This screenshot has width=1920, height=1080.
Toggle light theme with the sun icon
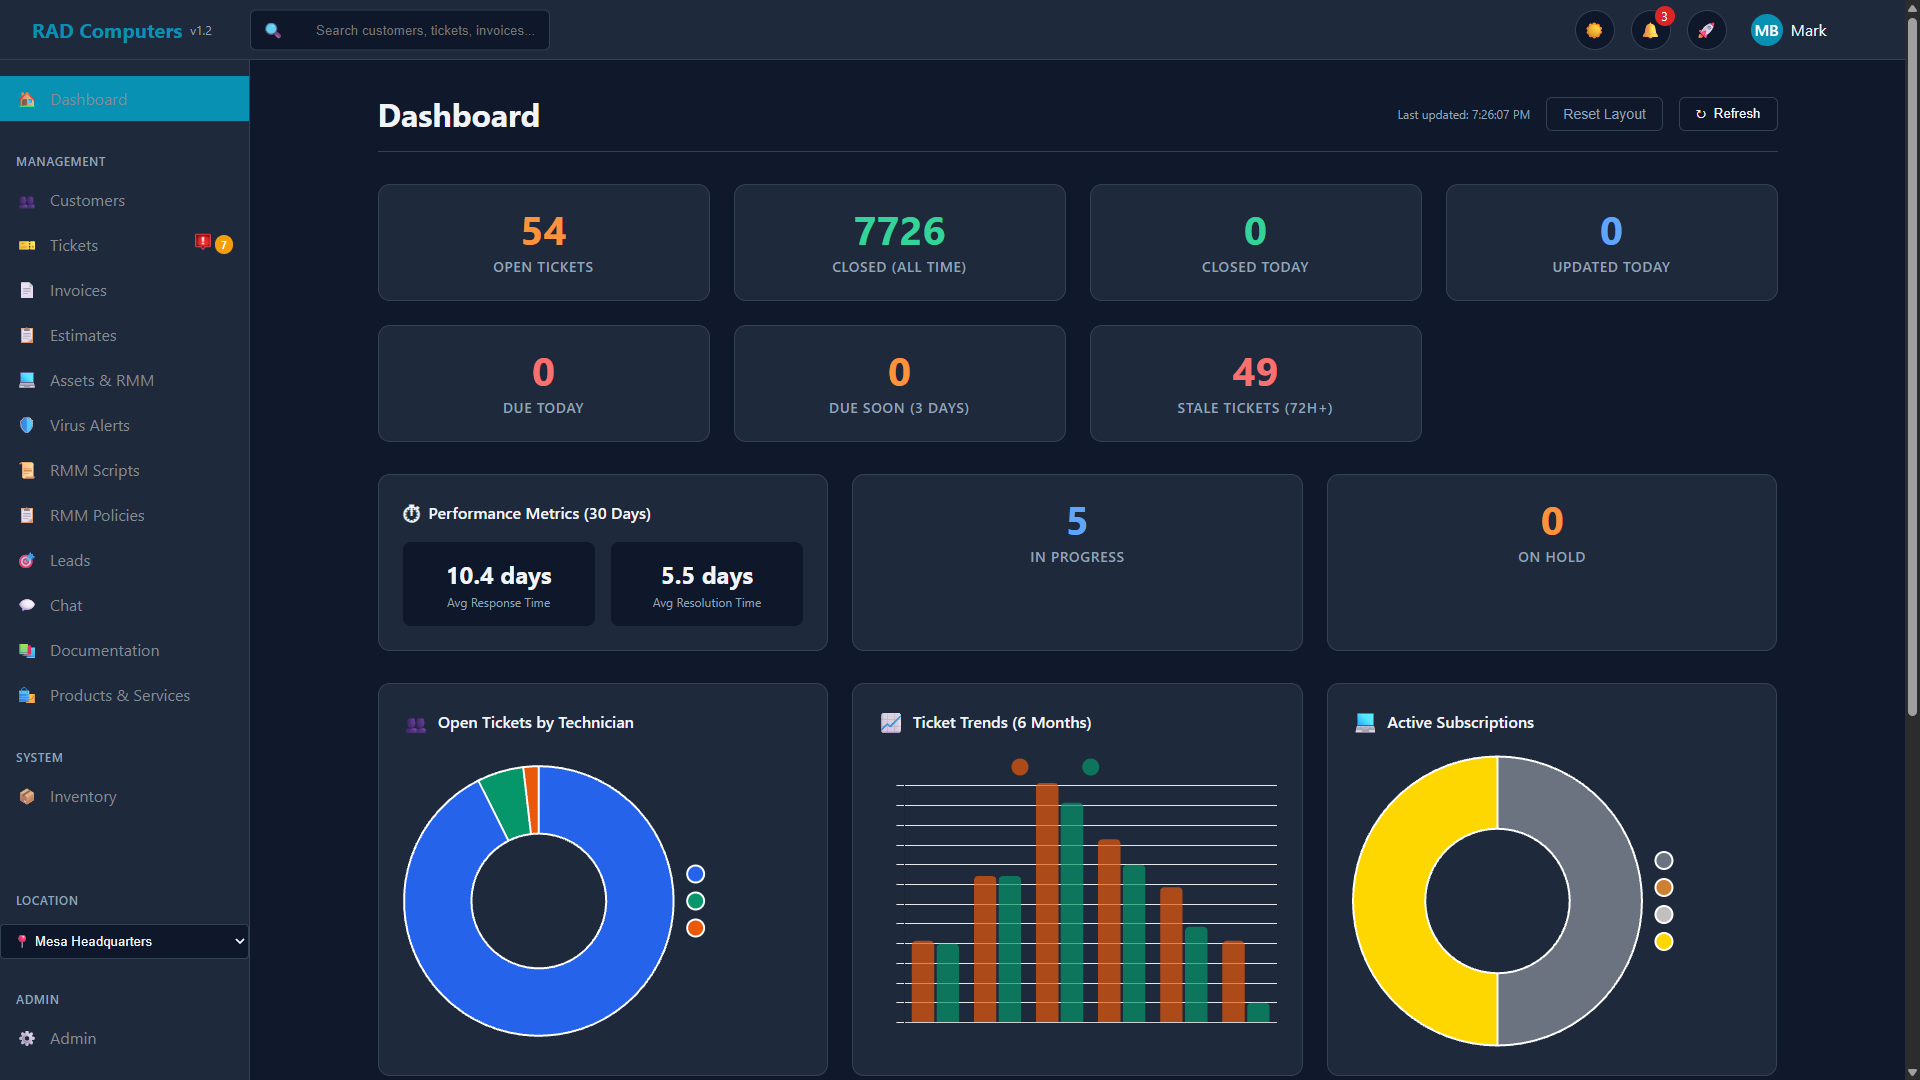coord(1594,30)
